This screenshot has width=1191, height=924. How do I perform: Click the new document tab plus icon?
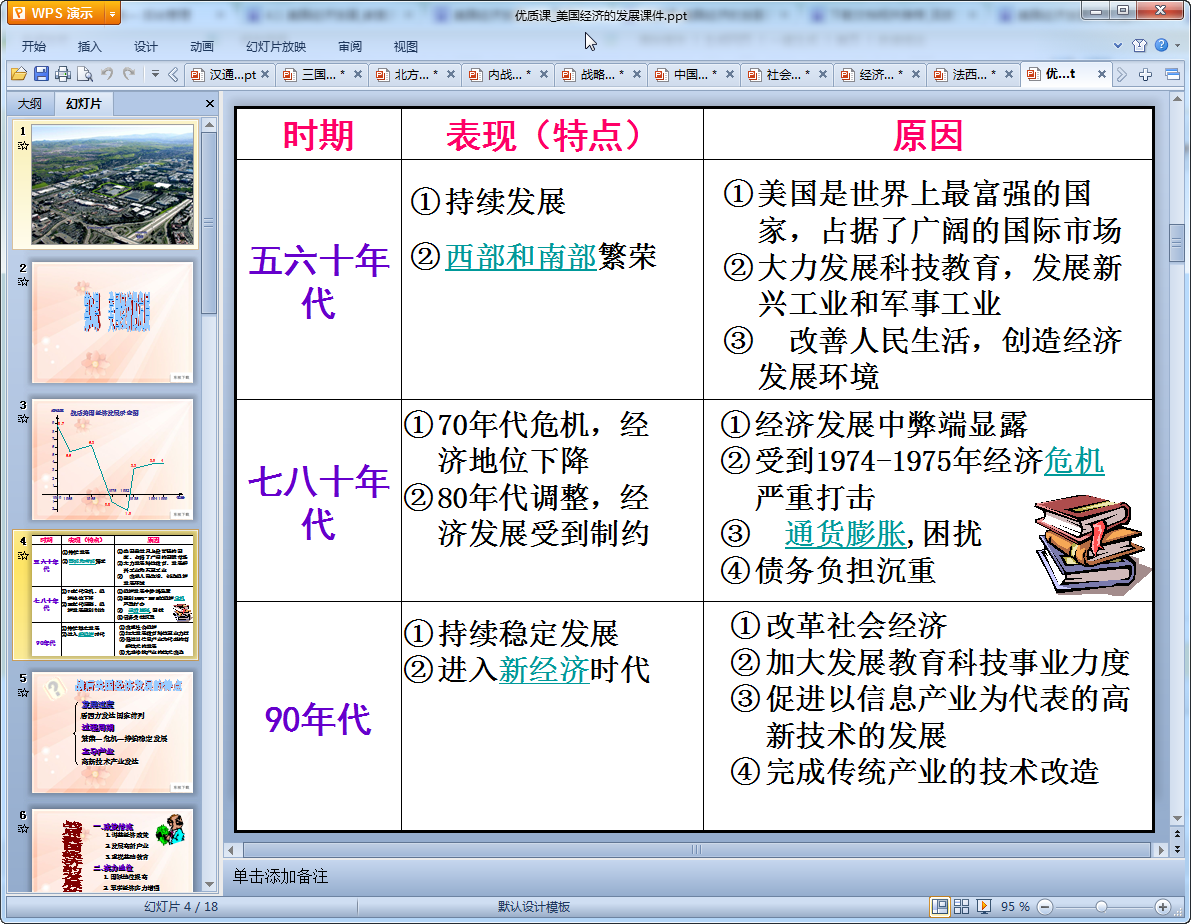(x=1145, y=74)
